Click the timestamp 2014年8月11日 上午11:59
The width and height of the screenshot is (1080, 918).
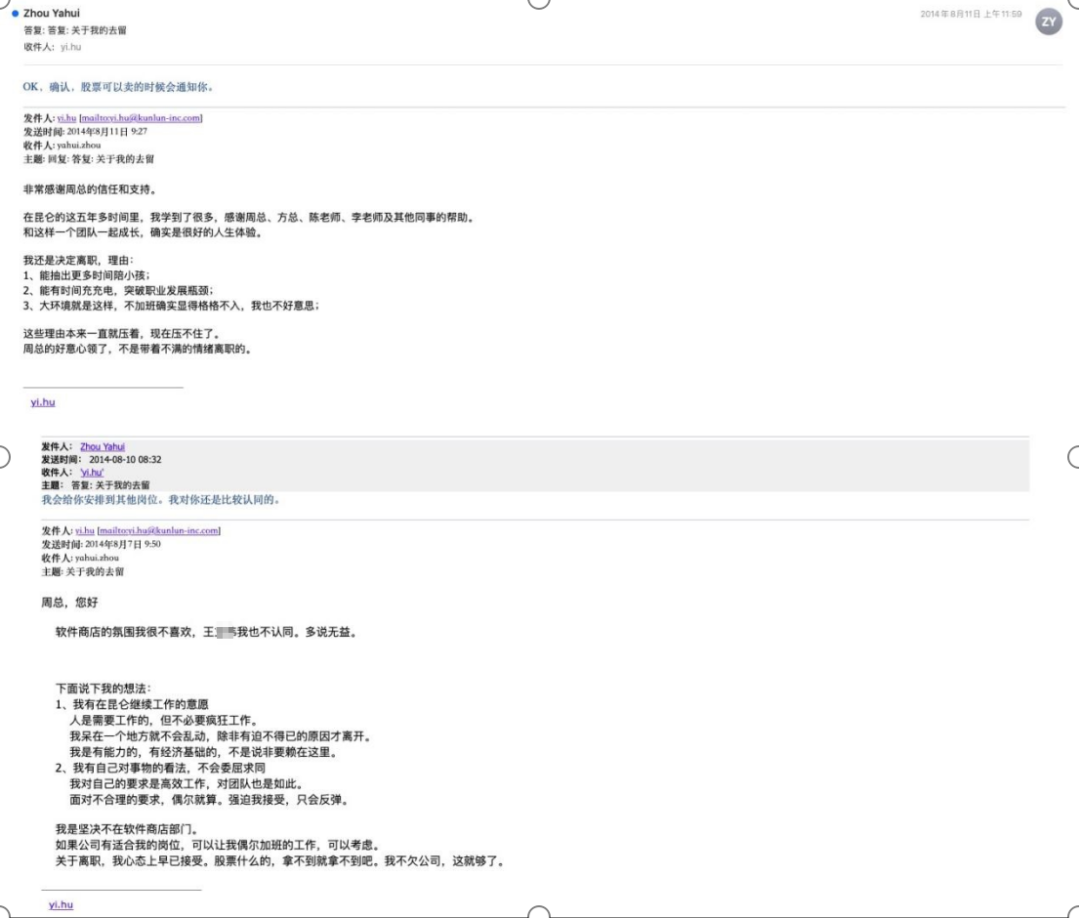(x=971, y=14)
